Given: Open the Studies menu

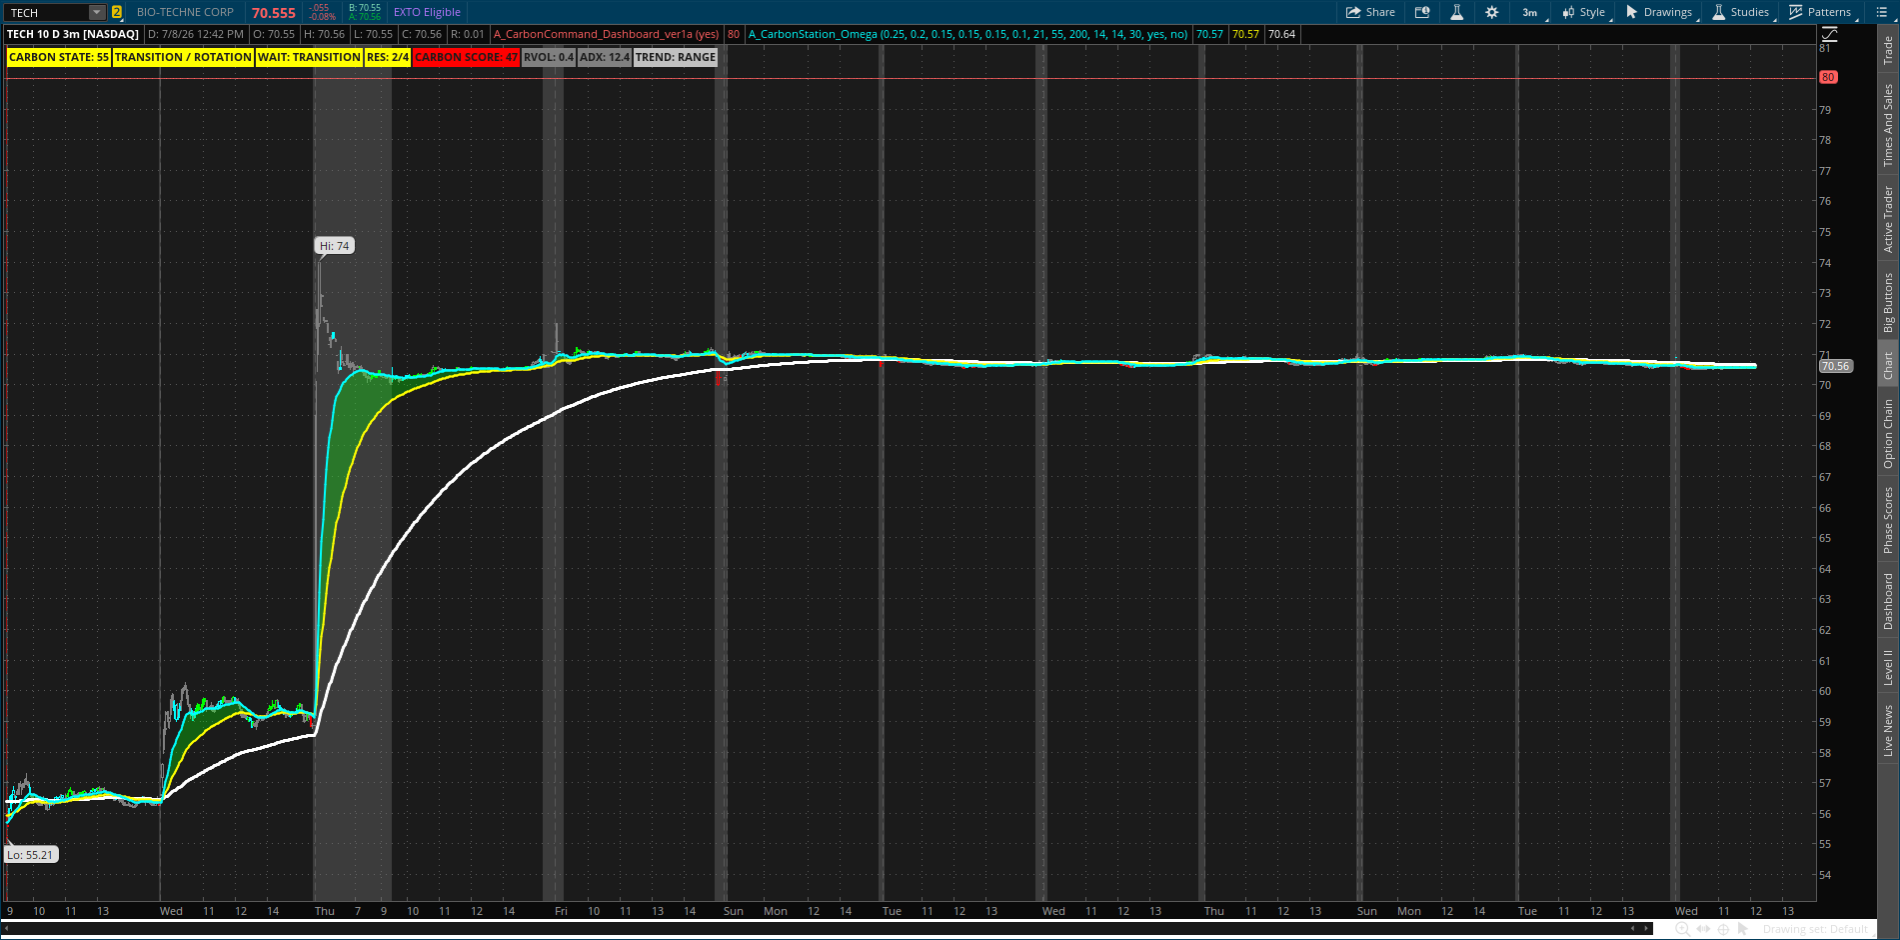Looking at the screenshot, I should pyautogui.click(x=1741, y=12).
